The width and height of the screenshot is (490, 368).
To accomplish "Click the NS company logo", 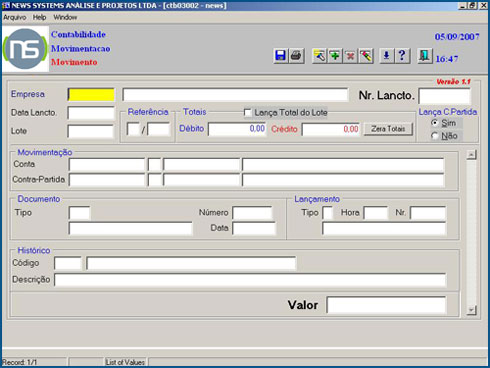I will 25,49.
